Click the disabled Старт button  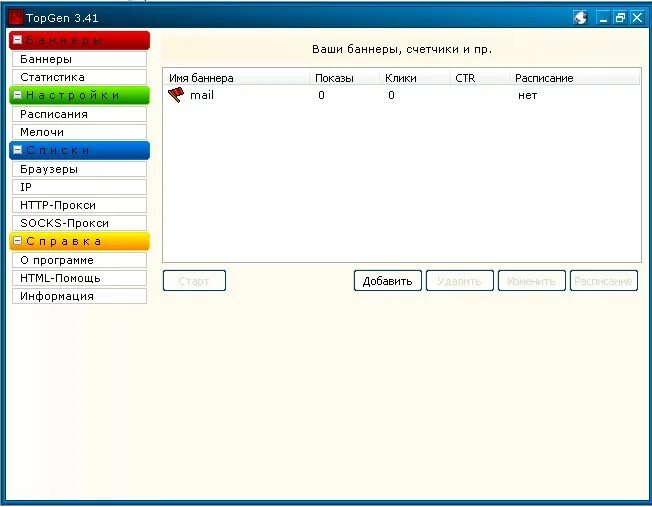pyautogui.click(x=194, y=281)
